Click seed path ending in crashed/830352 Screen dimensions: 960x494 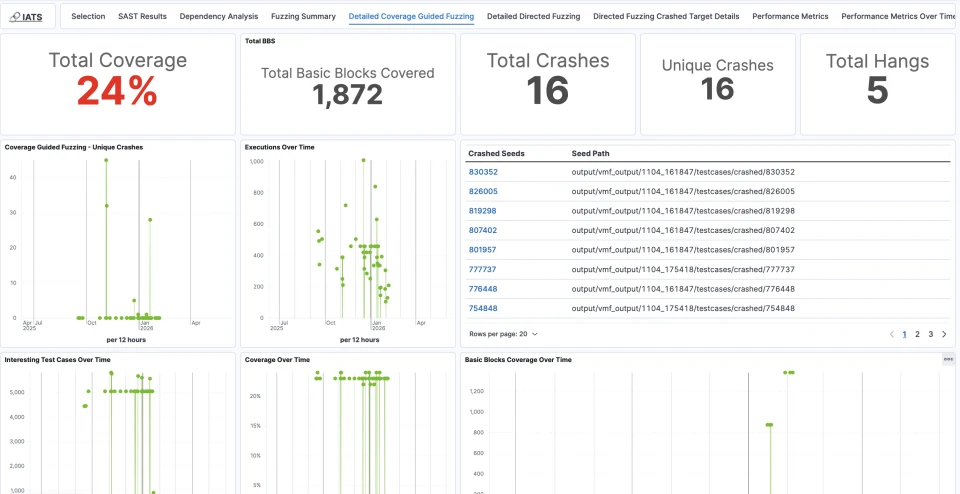click(x=683, y=172)
